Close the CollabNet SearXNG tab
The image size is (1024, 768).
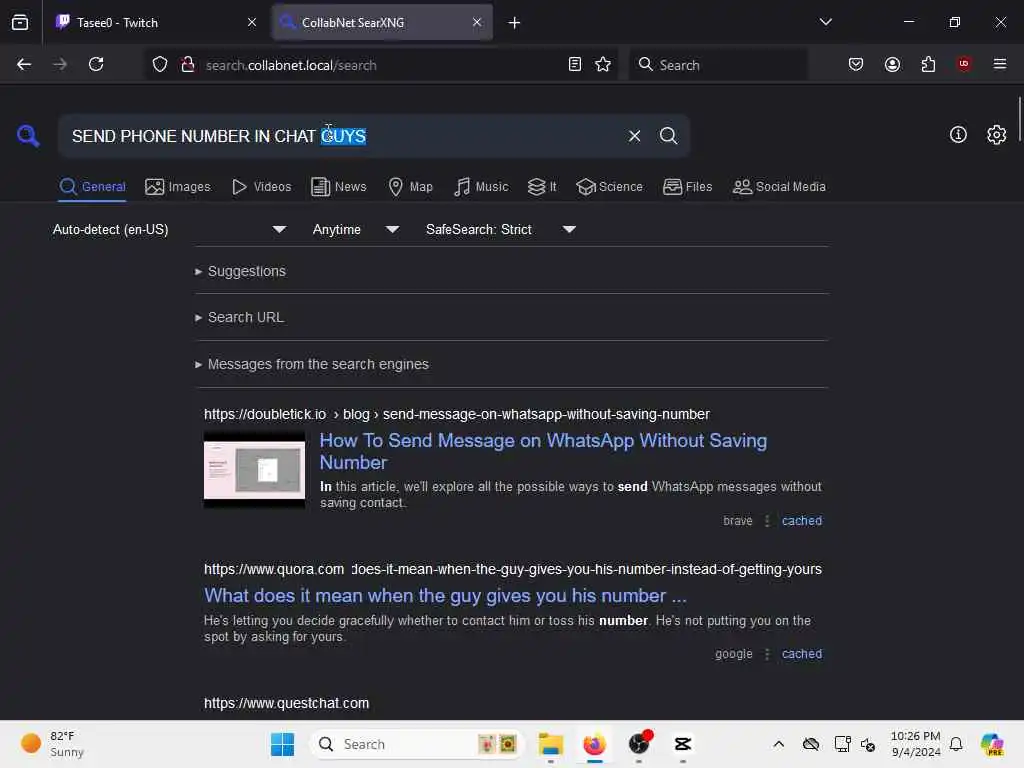[477, 22]
